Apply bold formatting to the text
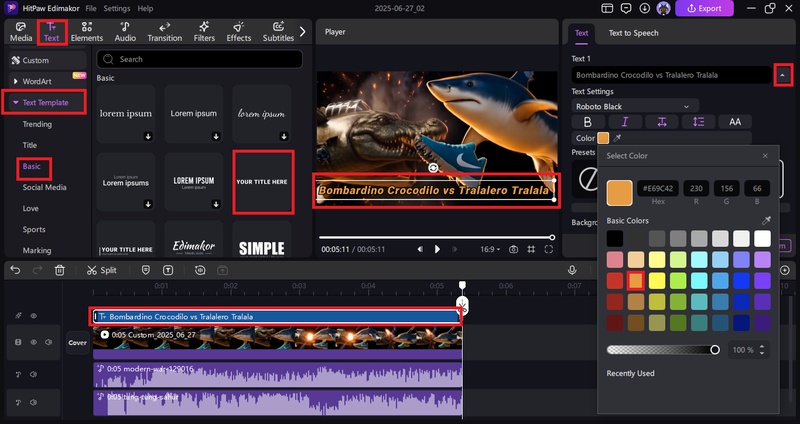 587,122
